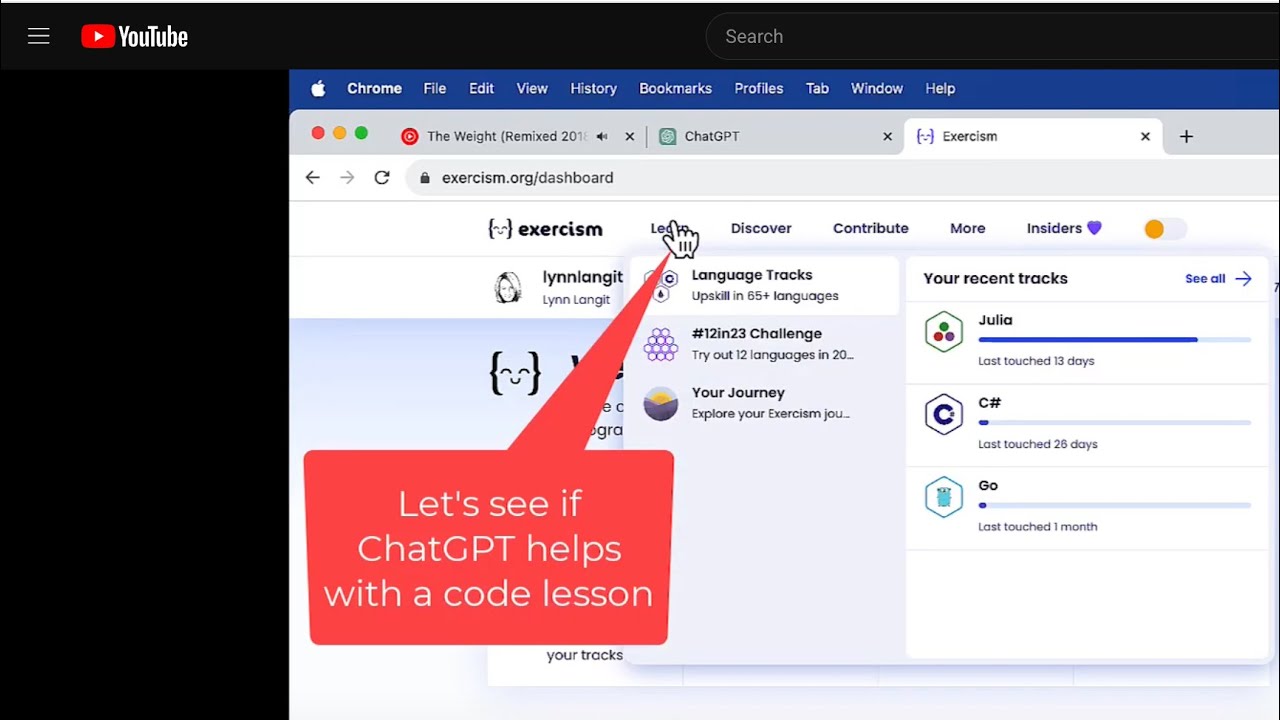
Task: Open the Exercism logo home link
Action: [545, 229]
